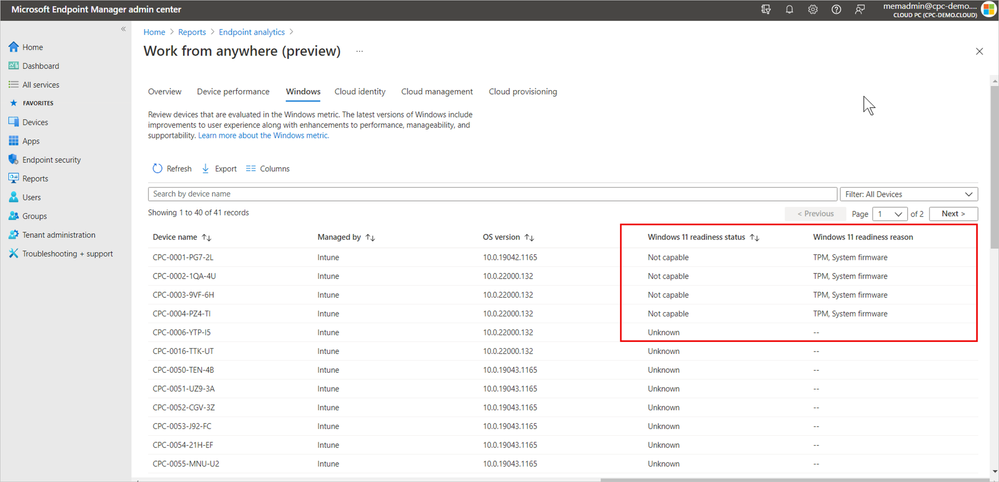This screenshot has width=999, height=482.
Task: Select the Windows tab
Action: [x=303, y=92]
